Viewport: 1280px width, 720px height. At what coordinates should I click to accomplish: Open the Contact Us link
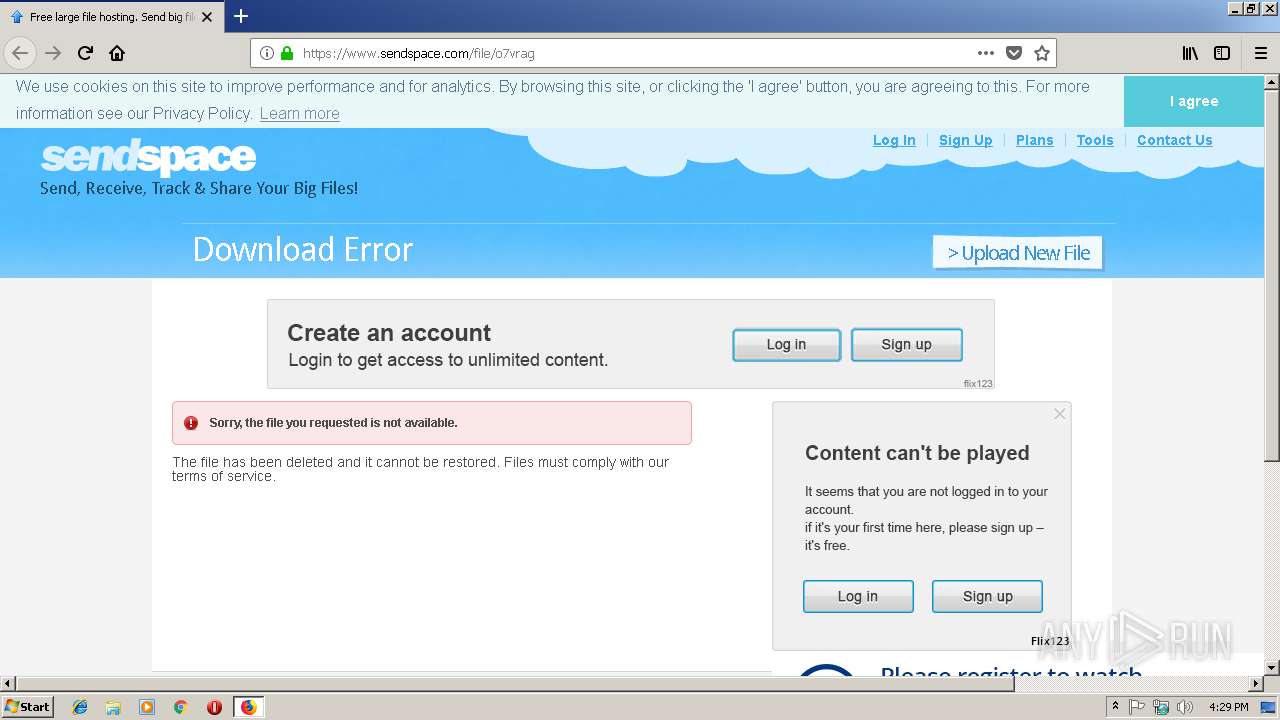click(1175, 140)
